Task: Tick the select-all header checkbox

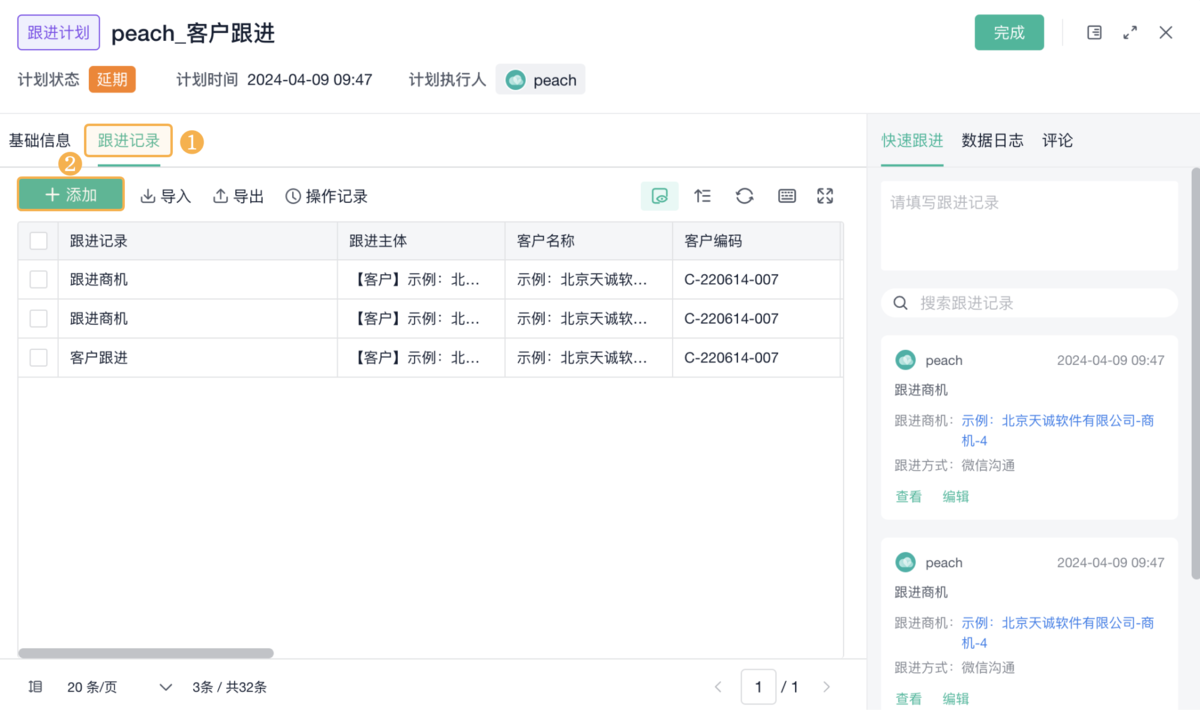Action: (38, 241)
